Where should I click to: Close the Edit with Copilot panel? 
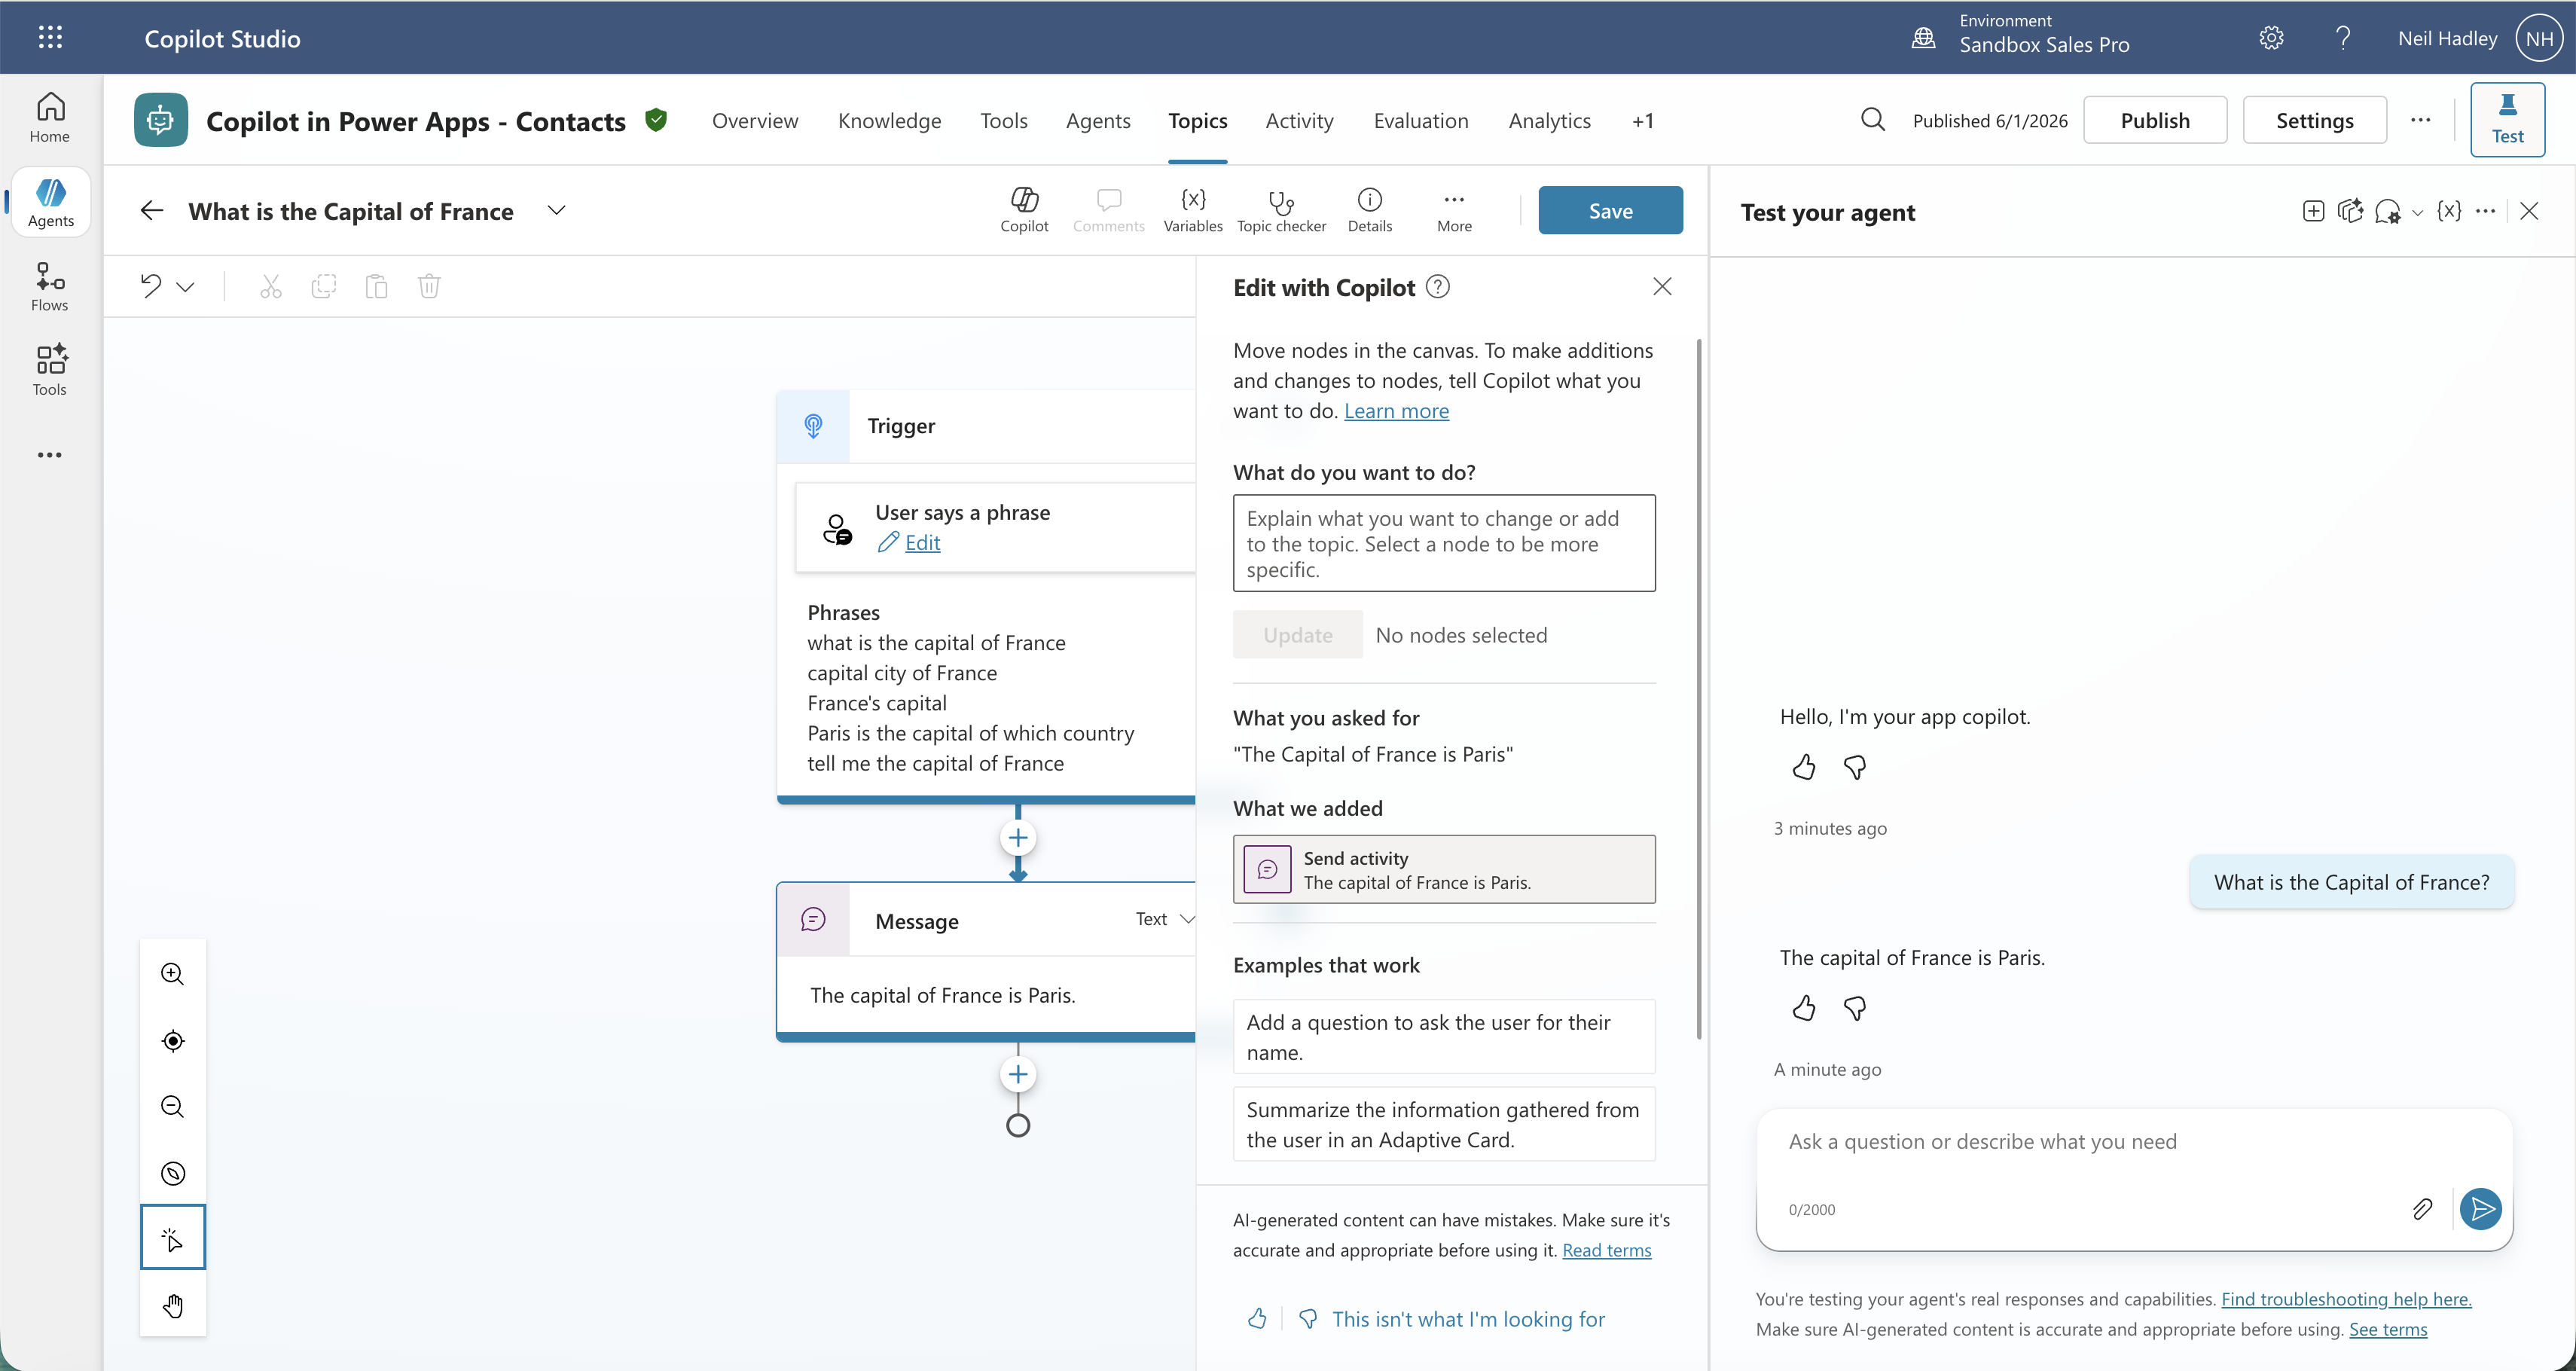[1662, 287]
